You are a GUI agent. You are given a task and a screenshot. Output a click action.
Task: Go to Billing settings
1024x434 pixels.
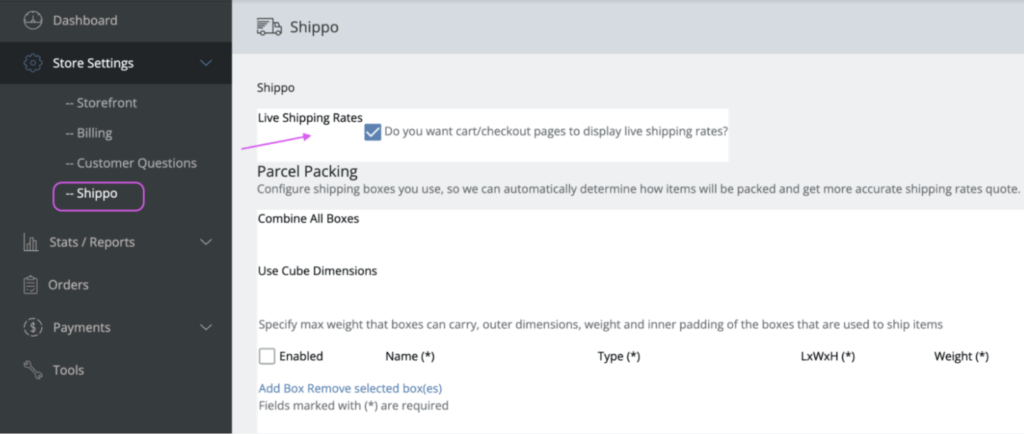tap(88, 133)
